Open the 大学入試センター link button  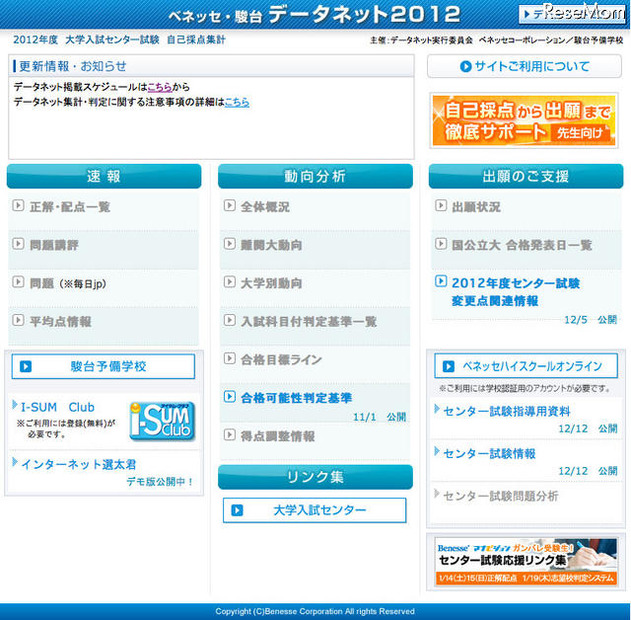[x=315, y=510]
